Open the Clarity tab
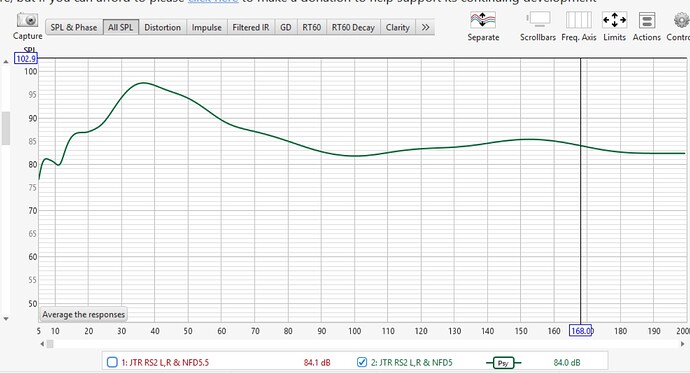The width and height of the screenshot is (690, 373). 397,27
